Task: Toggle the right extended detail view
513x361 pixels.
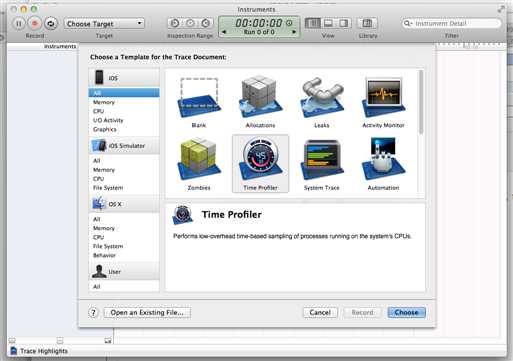Action: coord(344,23)
